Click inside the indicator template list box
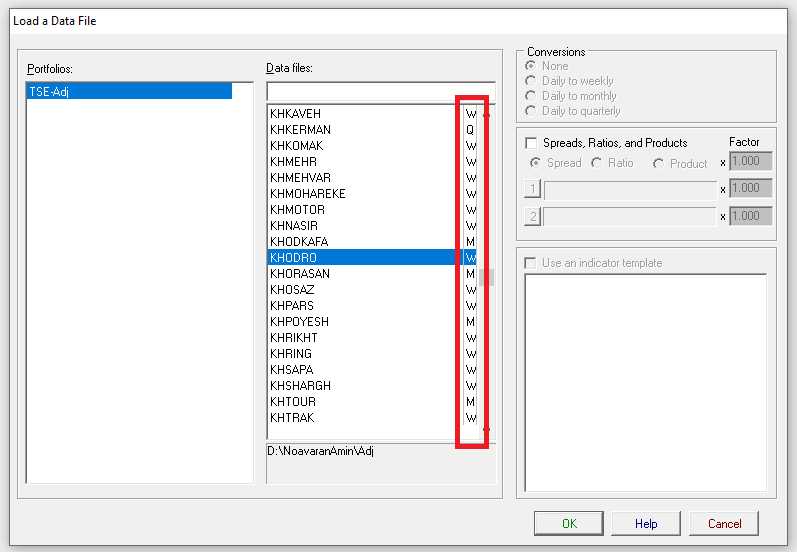This screenshot has height=552, width=797. click(646, 383)
